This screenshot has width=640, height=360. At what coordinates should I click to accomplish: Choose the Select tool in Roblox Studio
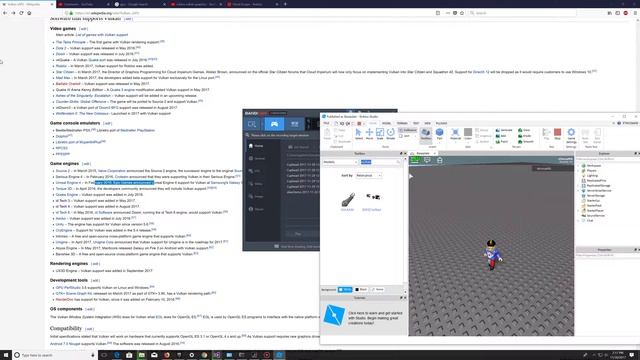(x=358, y=134)
